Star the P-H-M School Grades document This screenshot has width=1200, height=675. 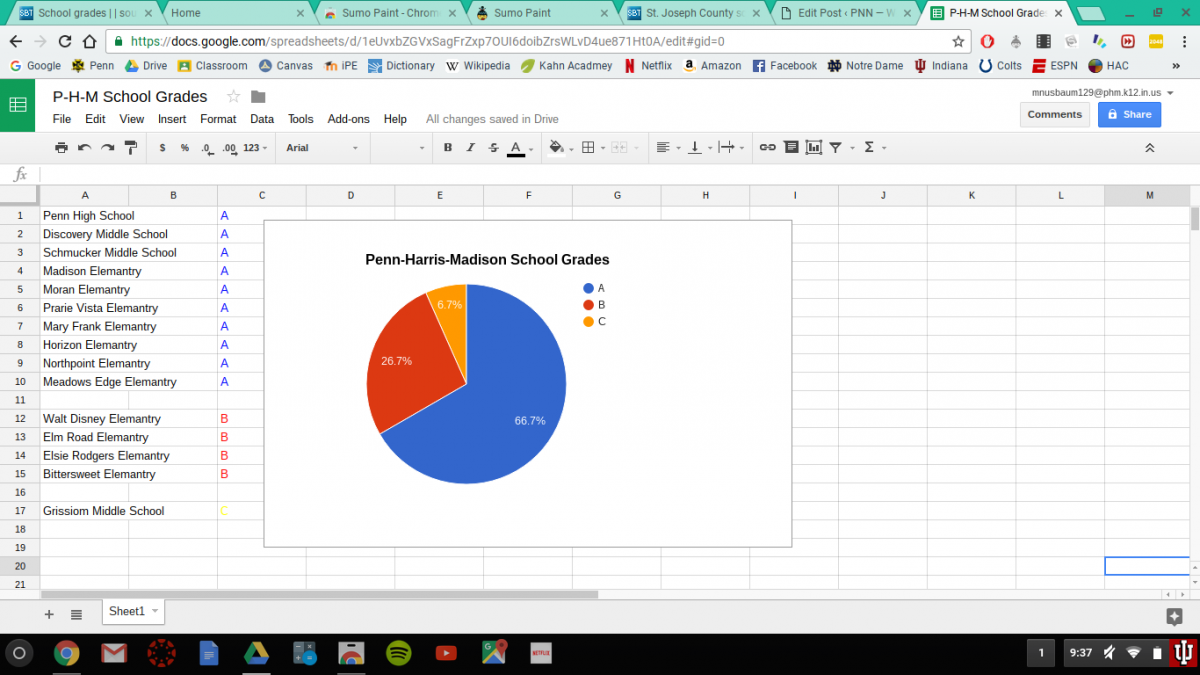(x=233, y=96)
